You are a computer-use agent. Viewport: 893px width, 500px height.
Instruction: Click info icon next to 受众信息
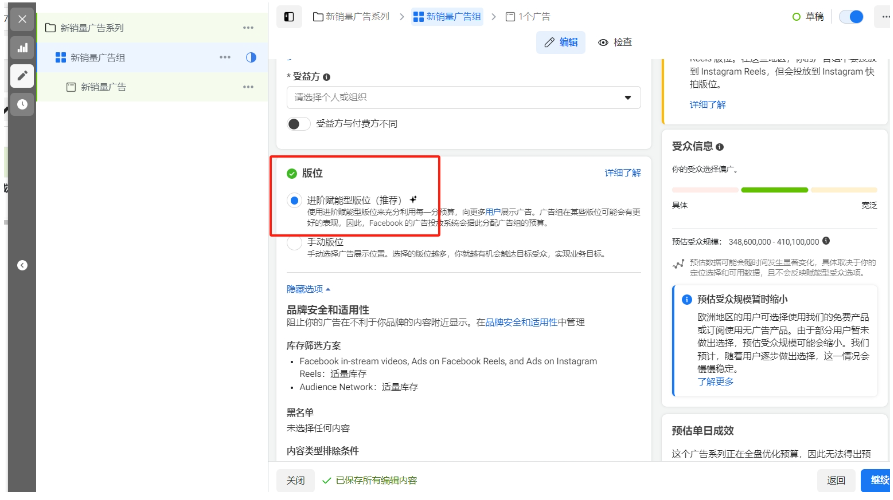(720, 147)
